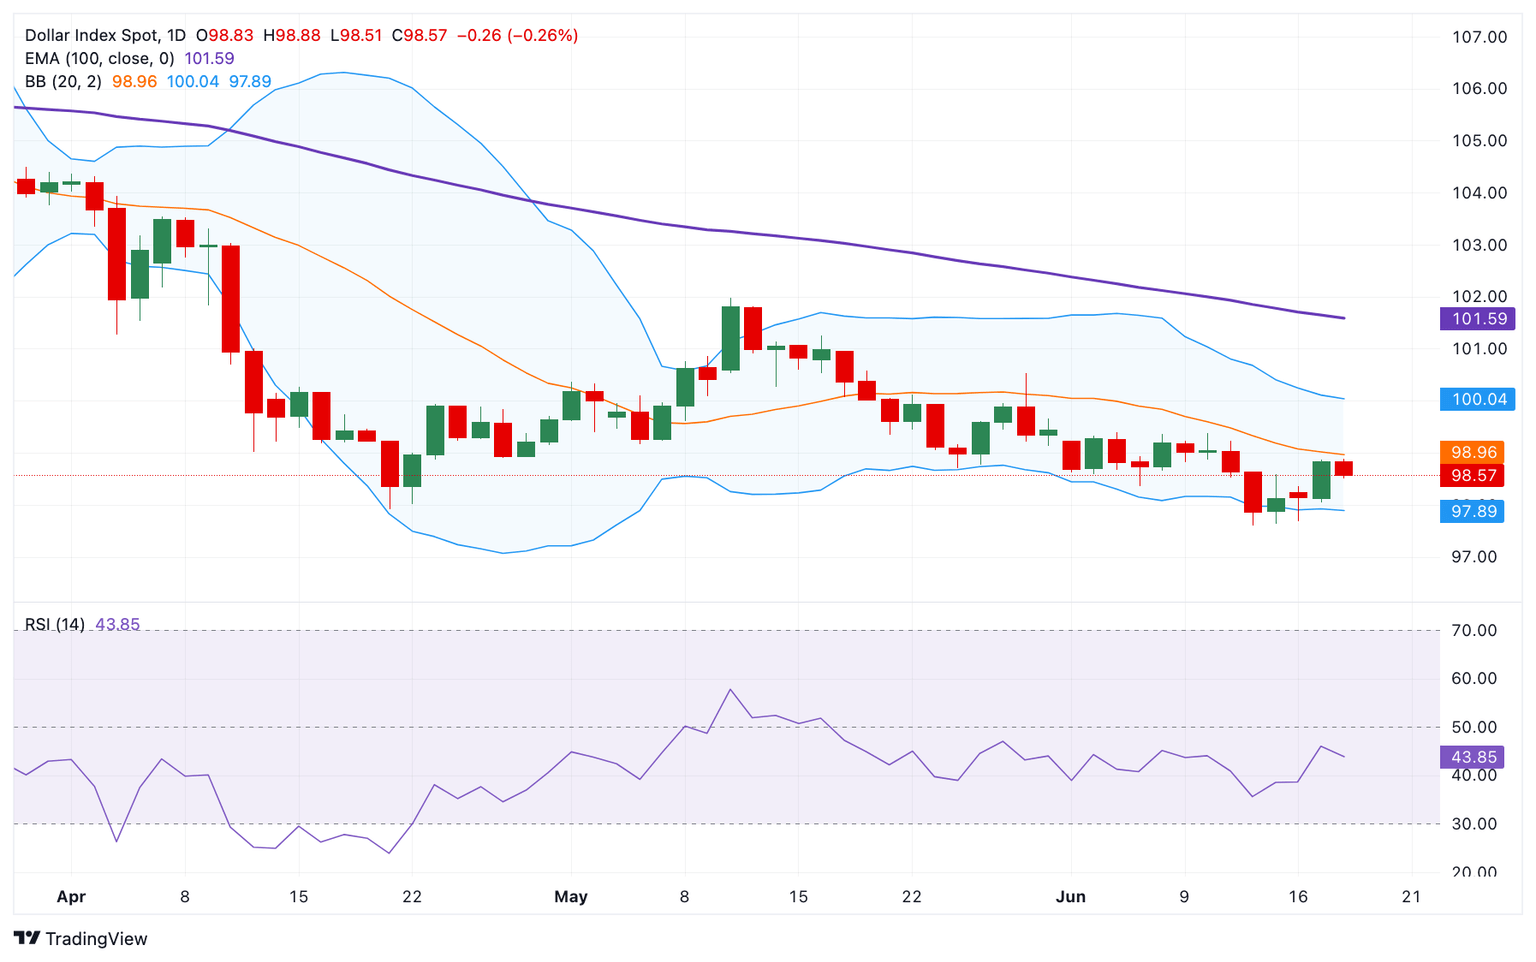Viewport: 1536px width, 962px height.
Task: Click the purple 43.85 RSI value tag
Action: point(1471,757)
